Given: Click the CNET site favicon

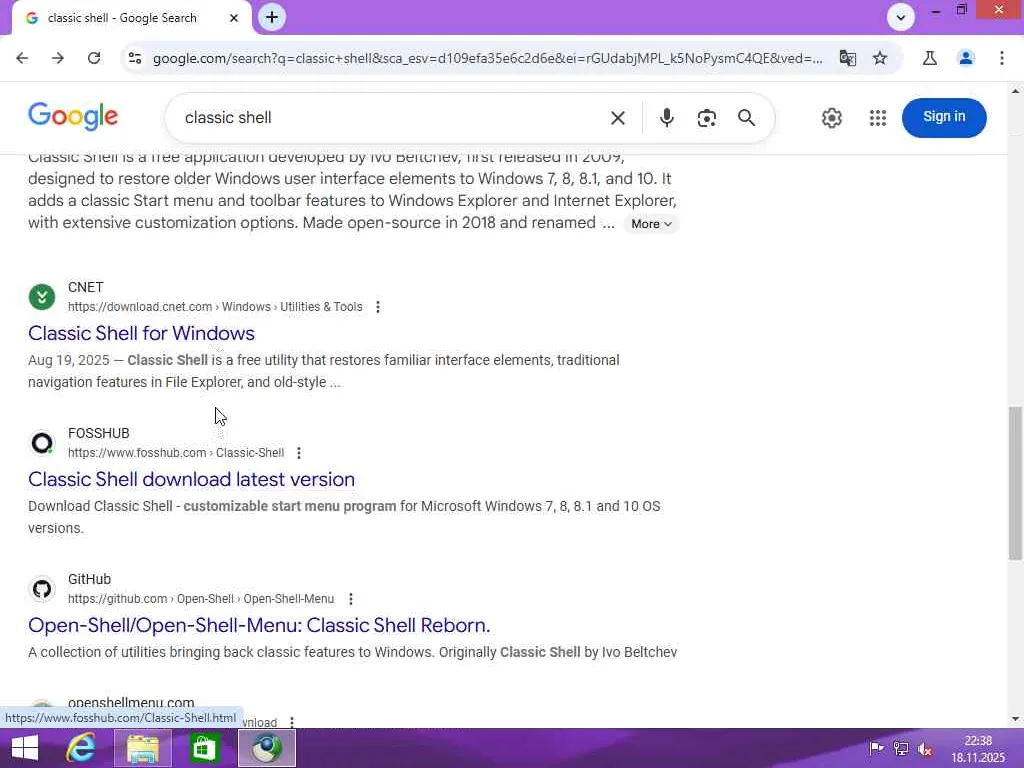Looking at the screenshot, I should (42, 297).
